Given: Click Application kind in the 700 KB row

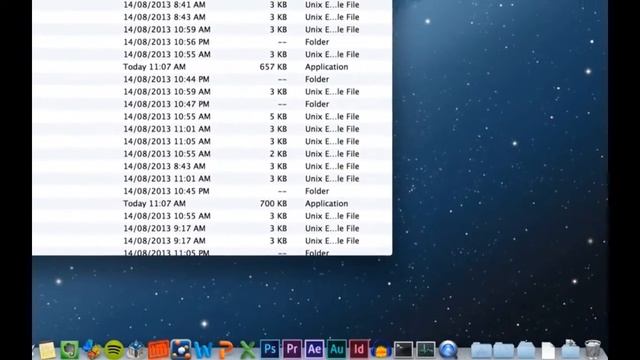Looking at the screenshot, I should point(327,204).
